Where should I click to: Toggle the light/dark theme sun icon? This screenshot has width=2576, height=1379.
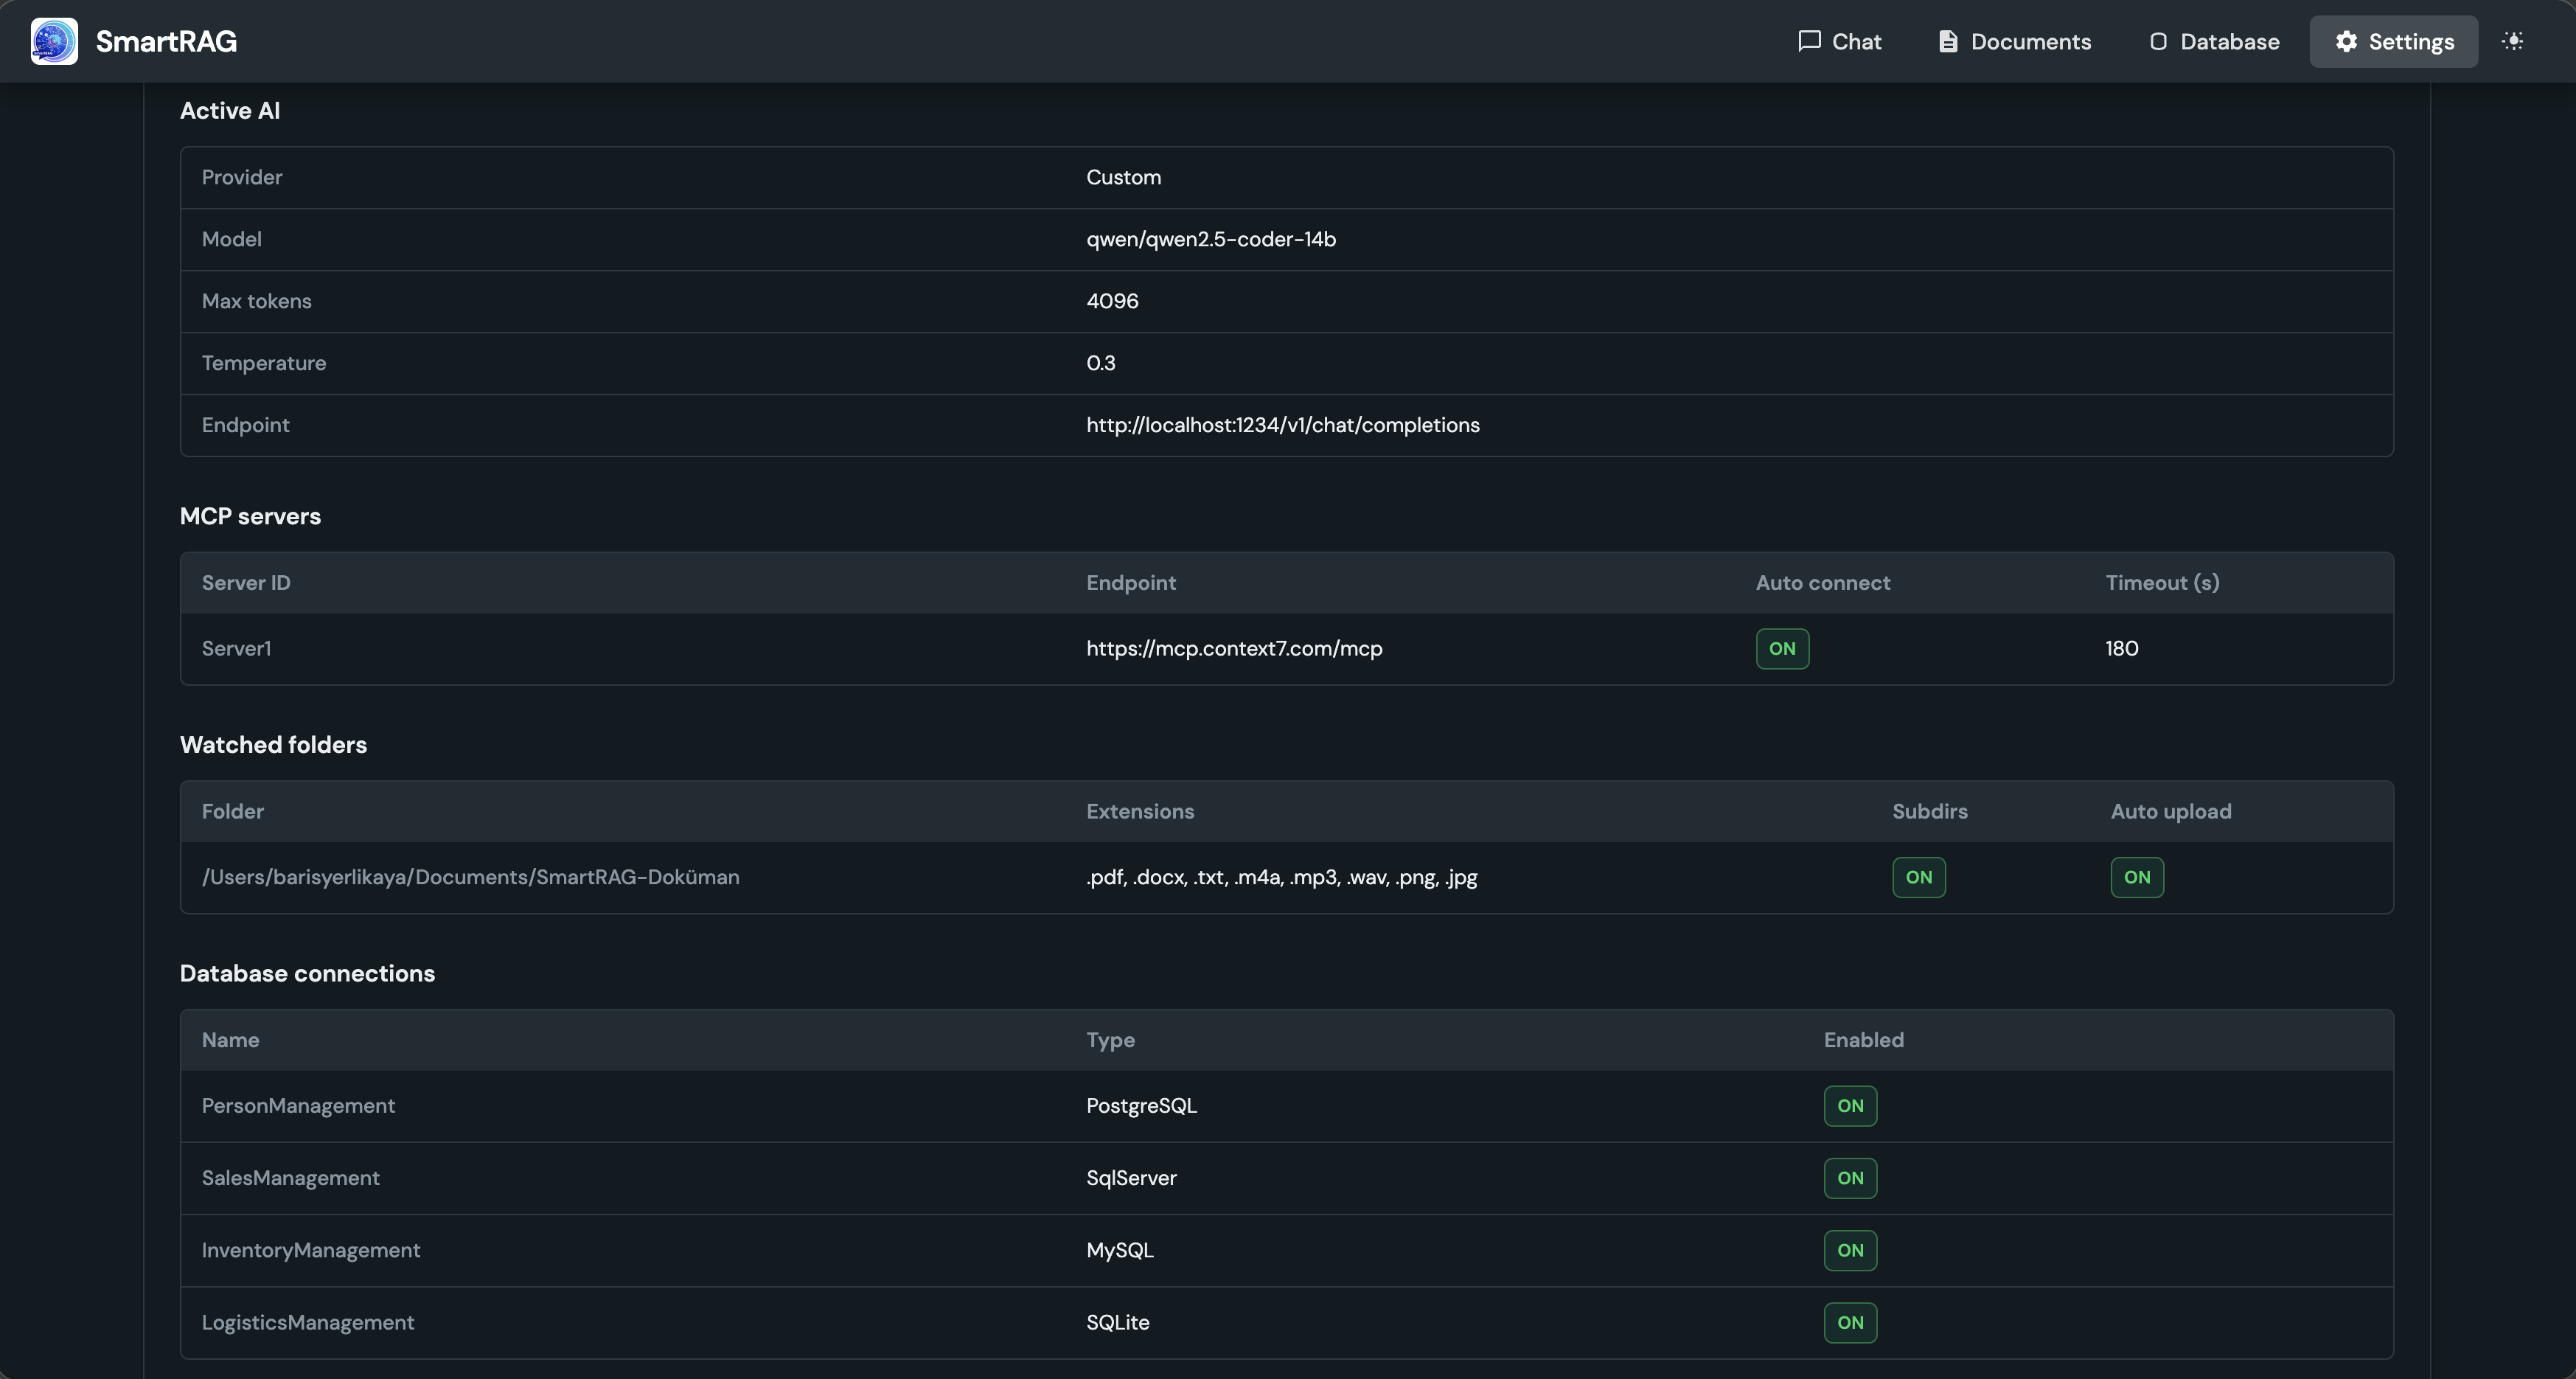[2512, 41]
